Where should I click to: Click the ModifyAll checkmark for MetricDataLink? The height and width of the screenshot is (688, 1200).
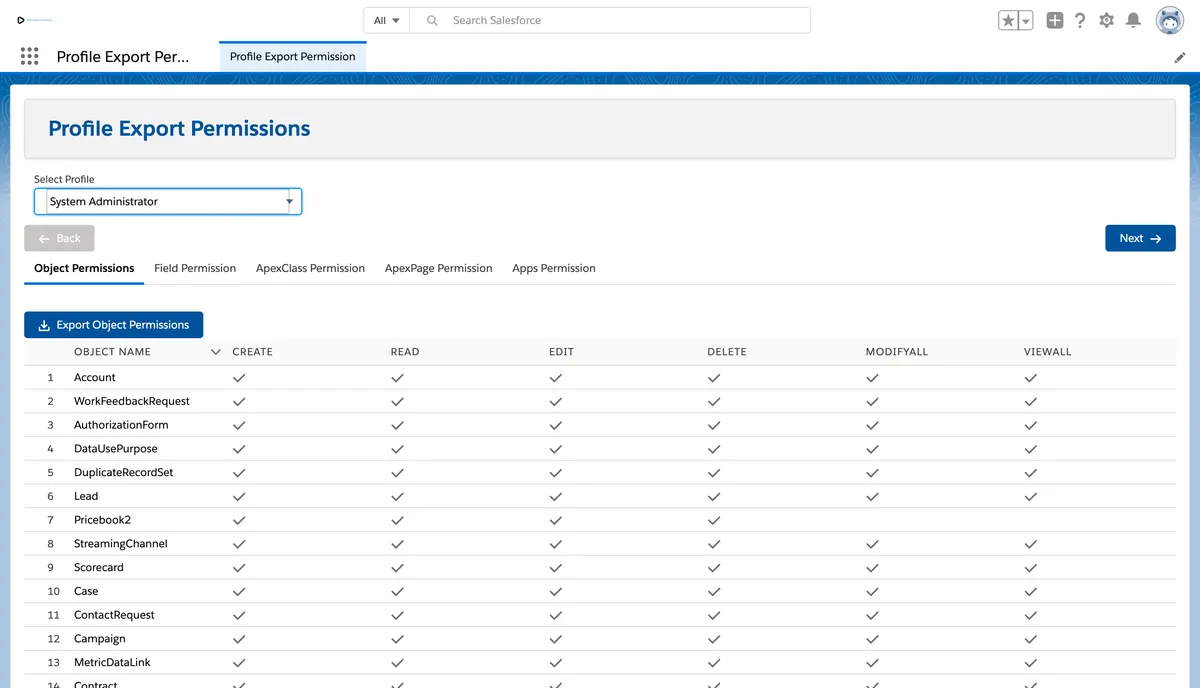coord(873,663)
